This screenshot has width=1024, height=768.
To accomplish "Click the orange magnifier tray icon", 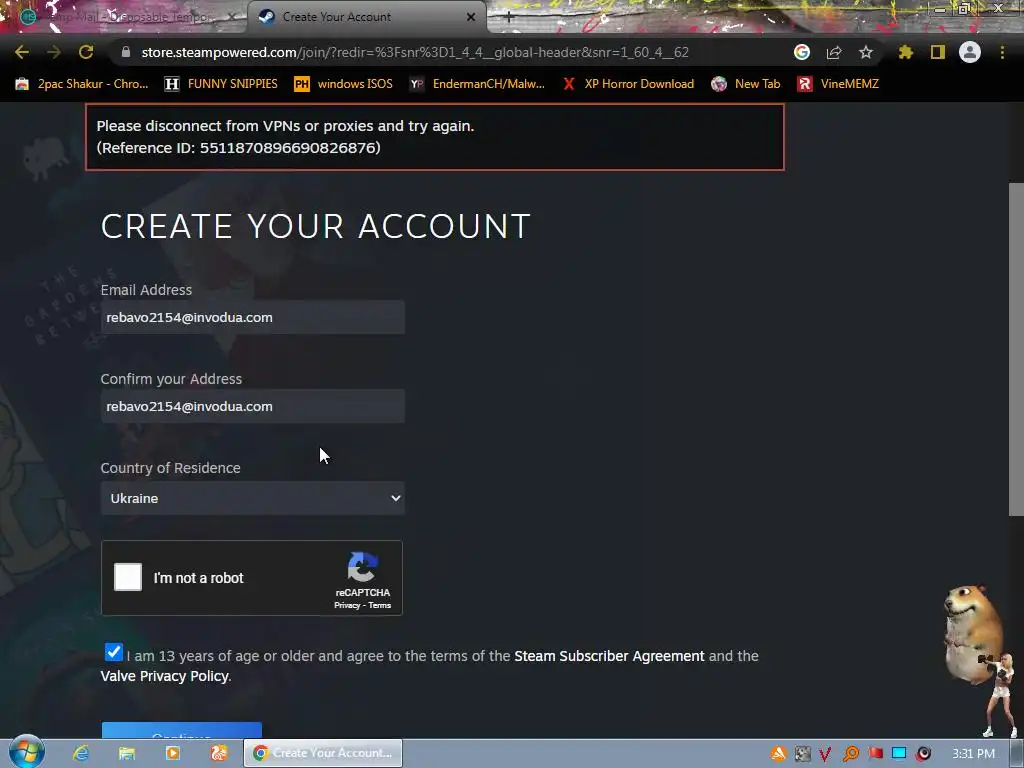I will (850, 754).
